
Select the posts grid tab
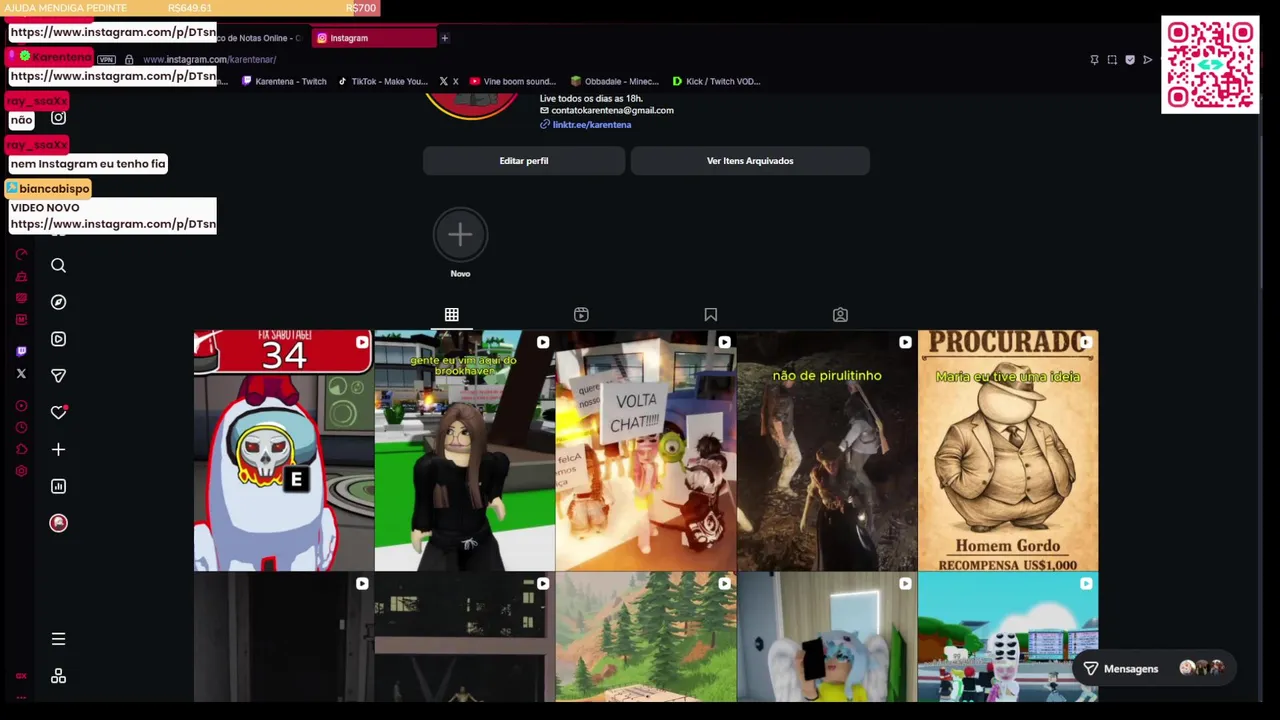(x=452, y=315)
